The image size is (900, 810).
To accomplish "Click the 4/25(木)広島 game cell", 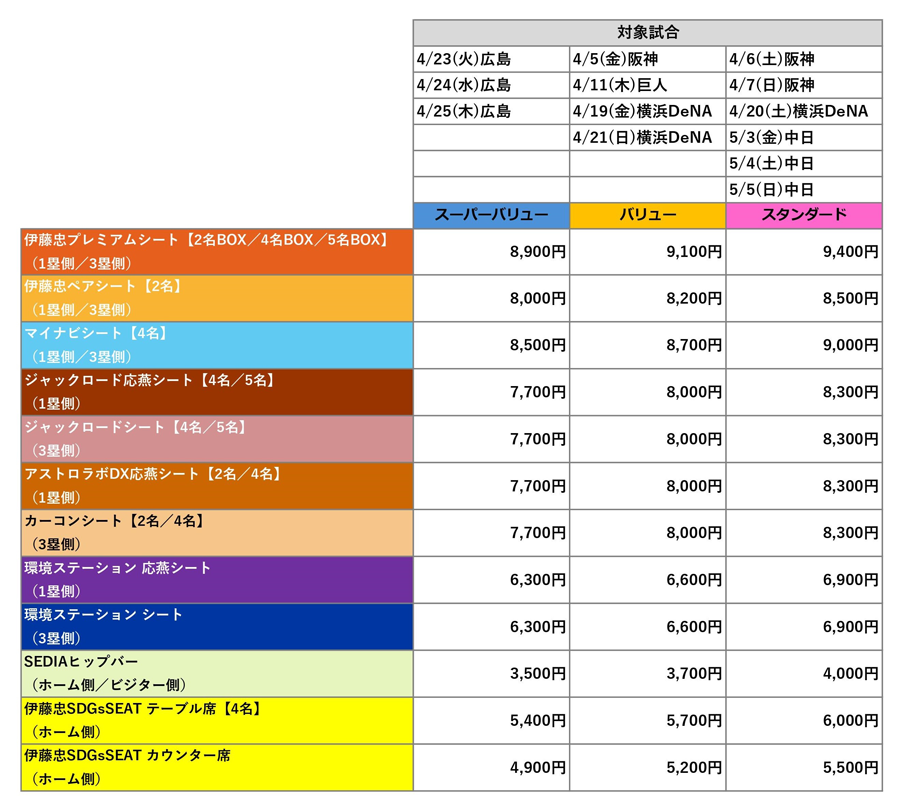I will (491, 111).
